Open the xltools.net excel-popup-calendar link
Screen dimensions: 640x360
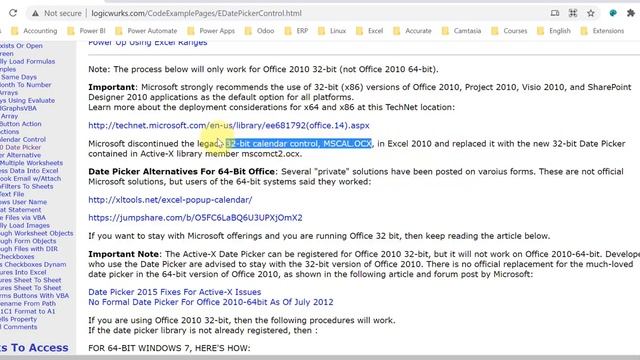(170, 200)
